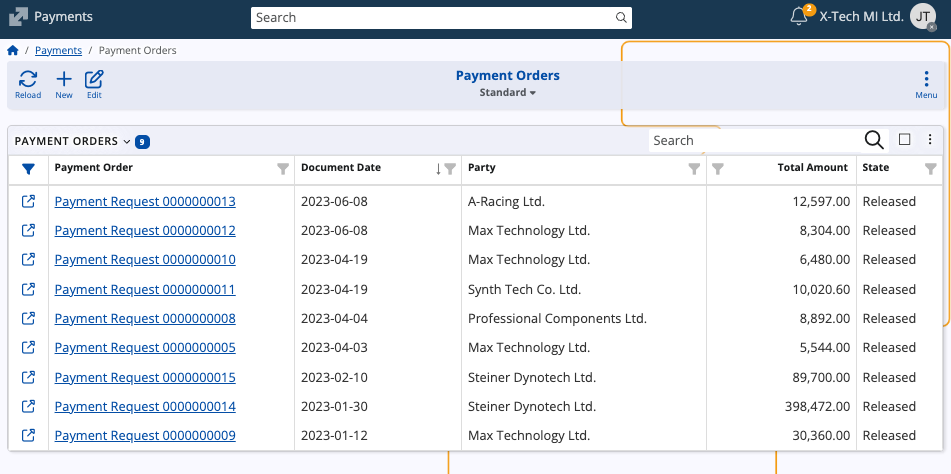Click the Reload icon in toolbar
Image resolution: width=951 pixels, height=474 pixels.
click(28, 84)
